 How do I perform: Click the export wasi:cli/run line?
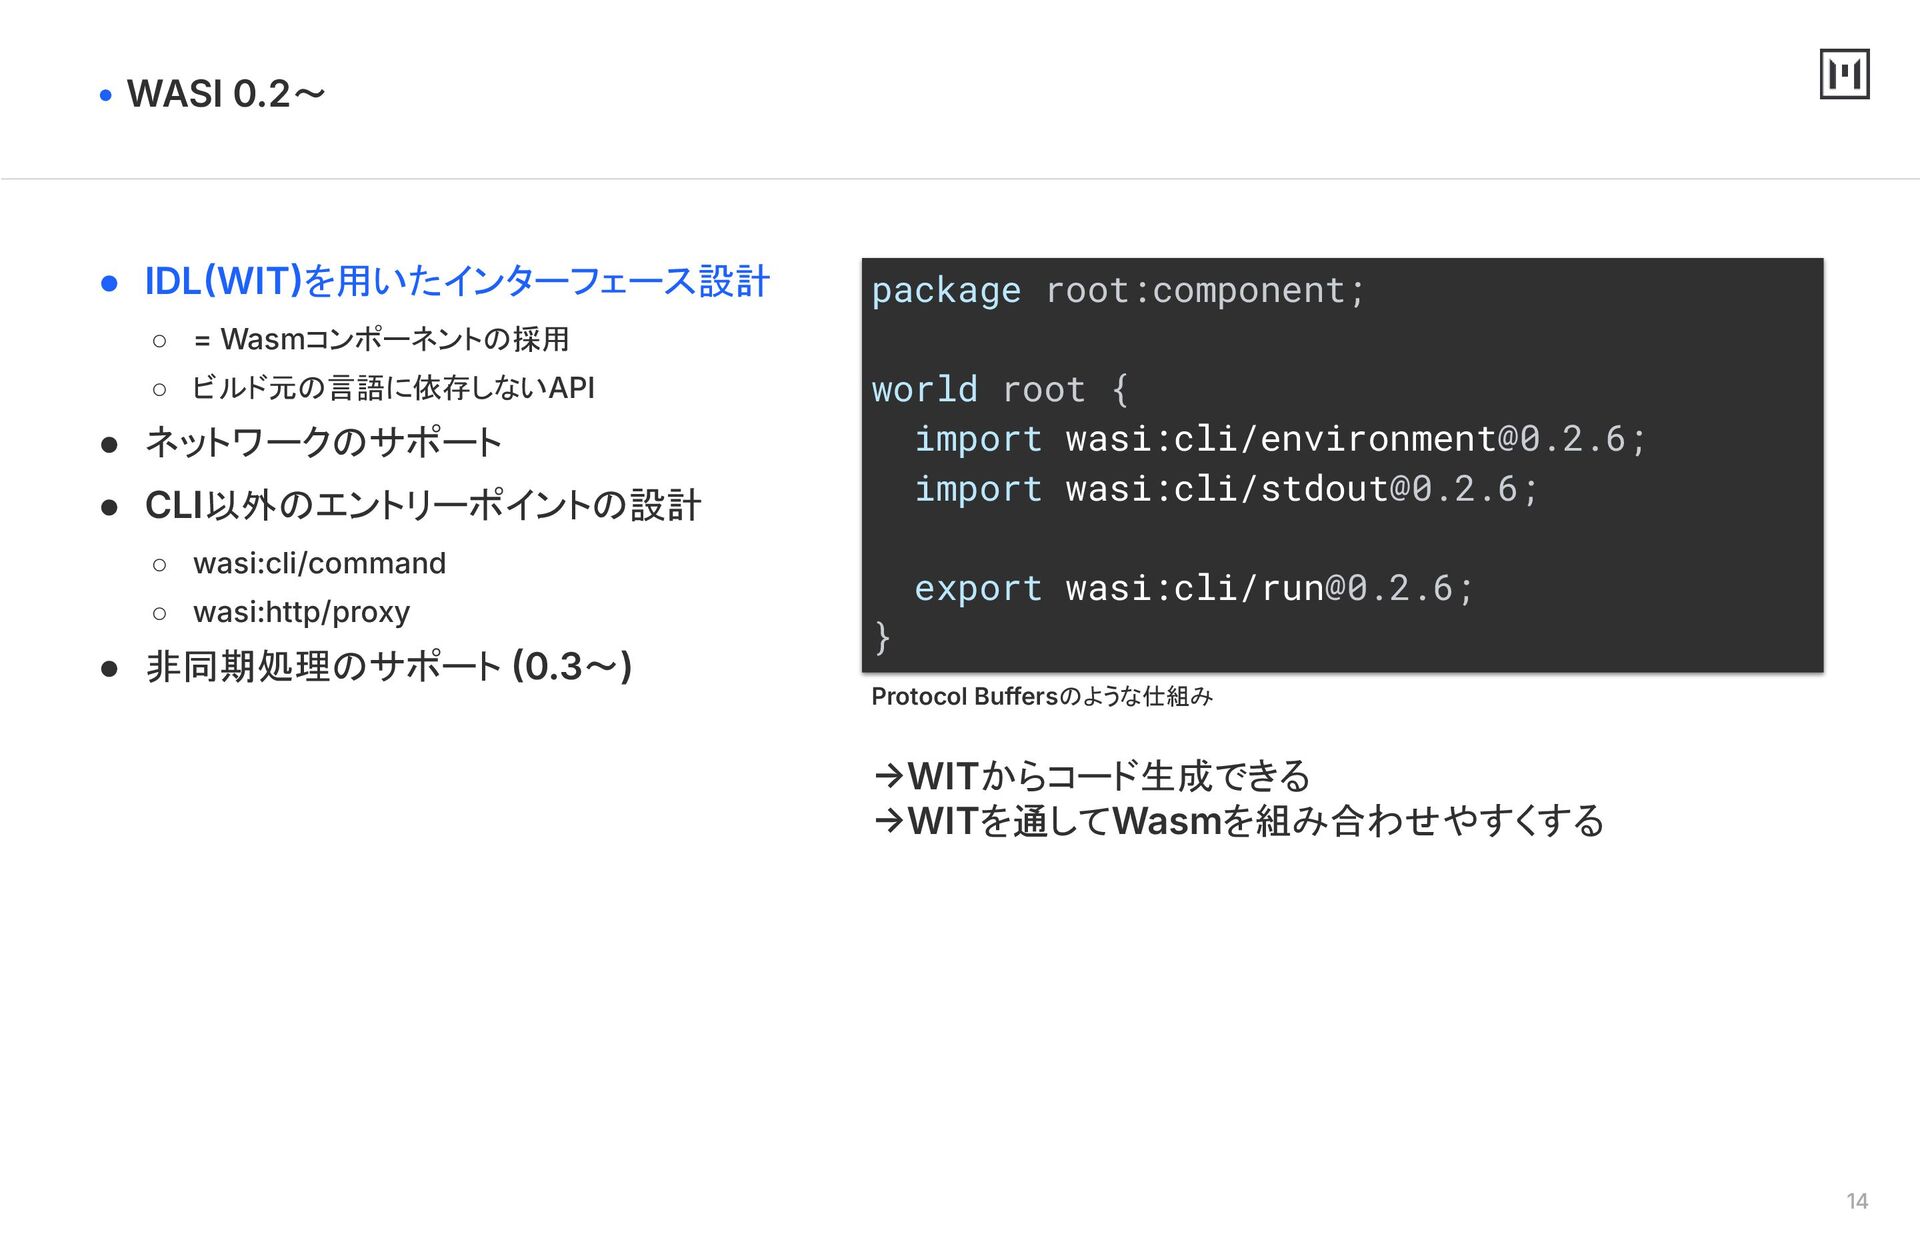tap(1194, 588)
